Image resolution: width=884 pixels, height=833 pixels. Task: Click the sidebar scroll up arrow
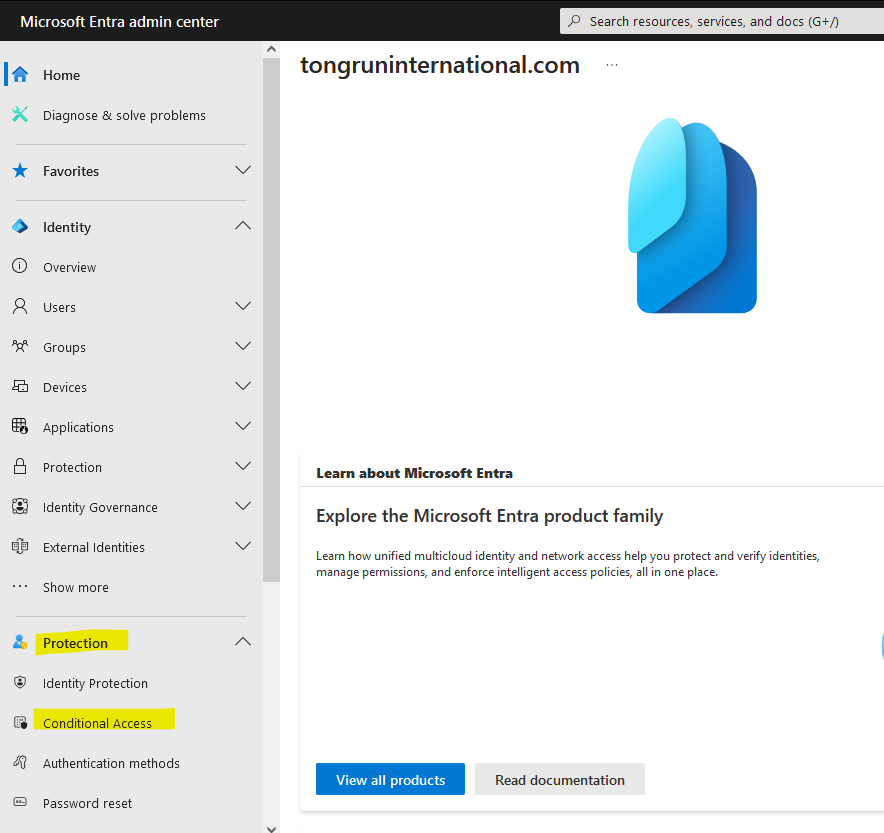[x=271, y=49]
